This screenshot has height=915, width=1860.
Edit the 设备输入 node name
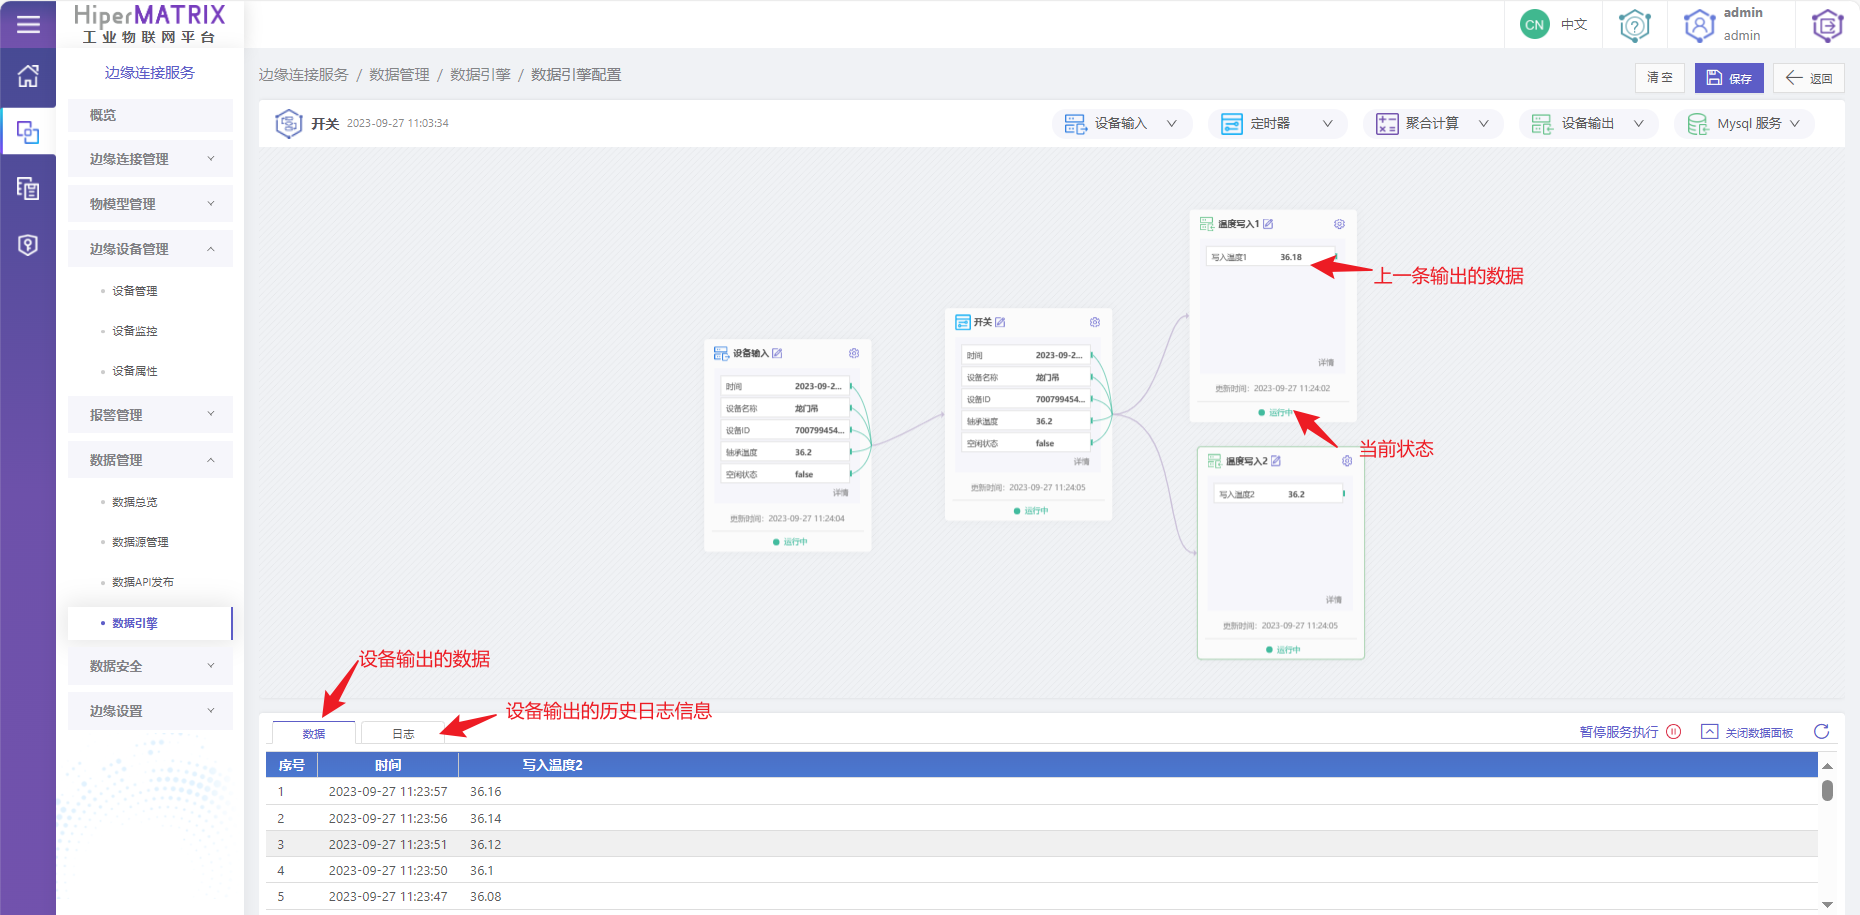point(777,353)
